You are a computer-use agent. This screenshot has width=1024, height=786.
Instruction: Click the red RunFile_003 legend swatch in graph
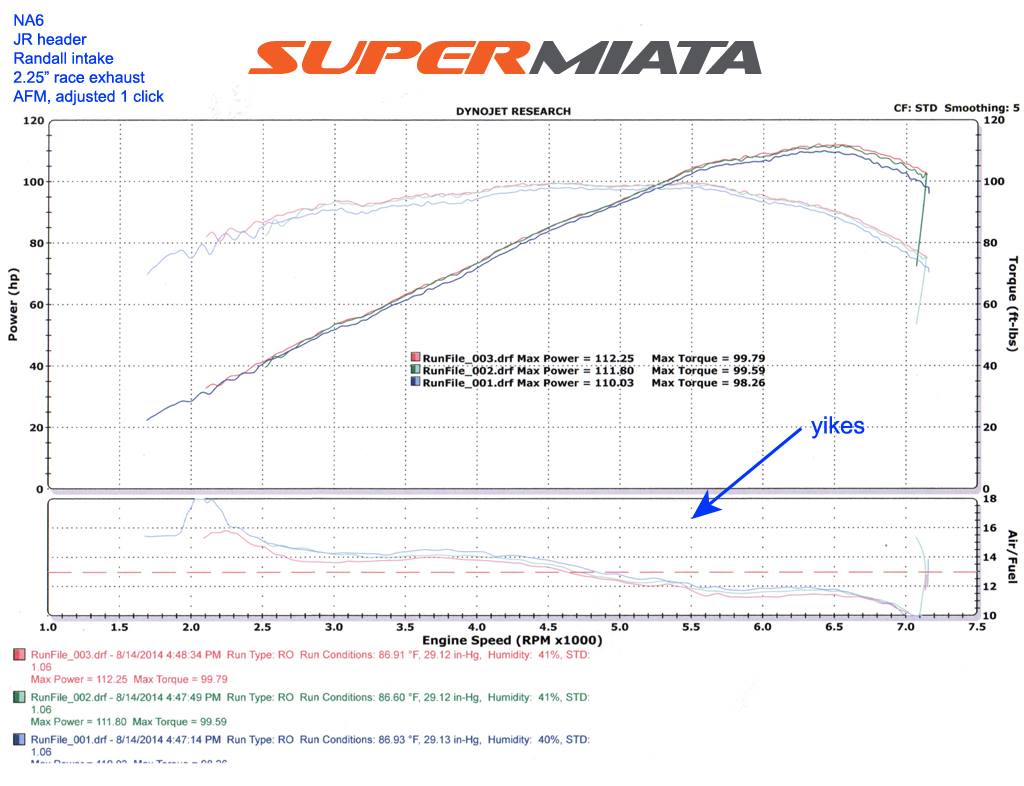point(415,357)
